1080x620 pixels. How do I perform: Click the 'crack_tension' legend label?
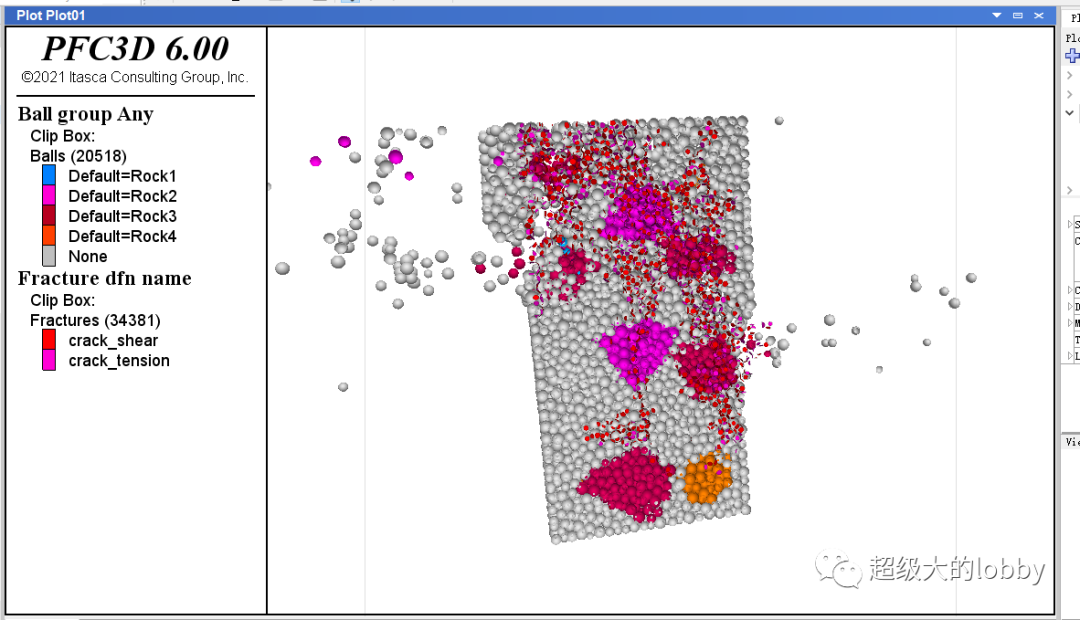pyautogui.click(x=118, y=360)
